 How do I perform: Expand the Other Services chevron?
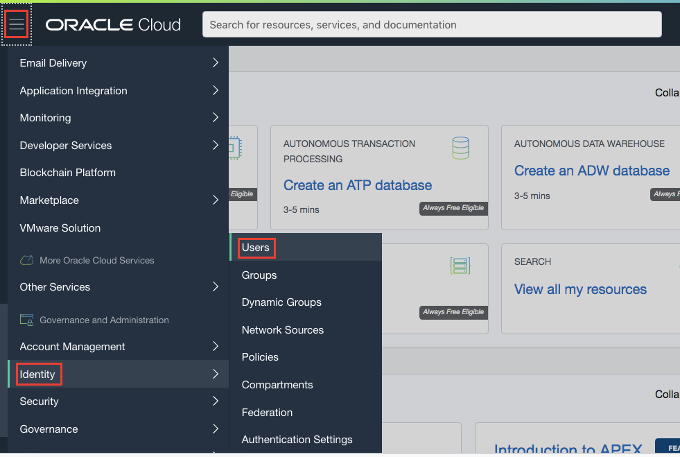(x=216, y=287)
